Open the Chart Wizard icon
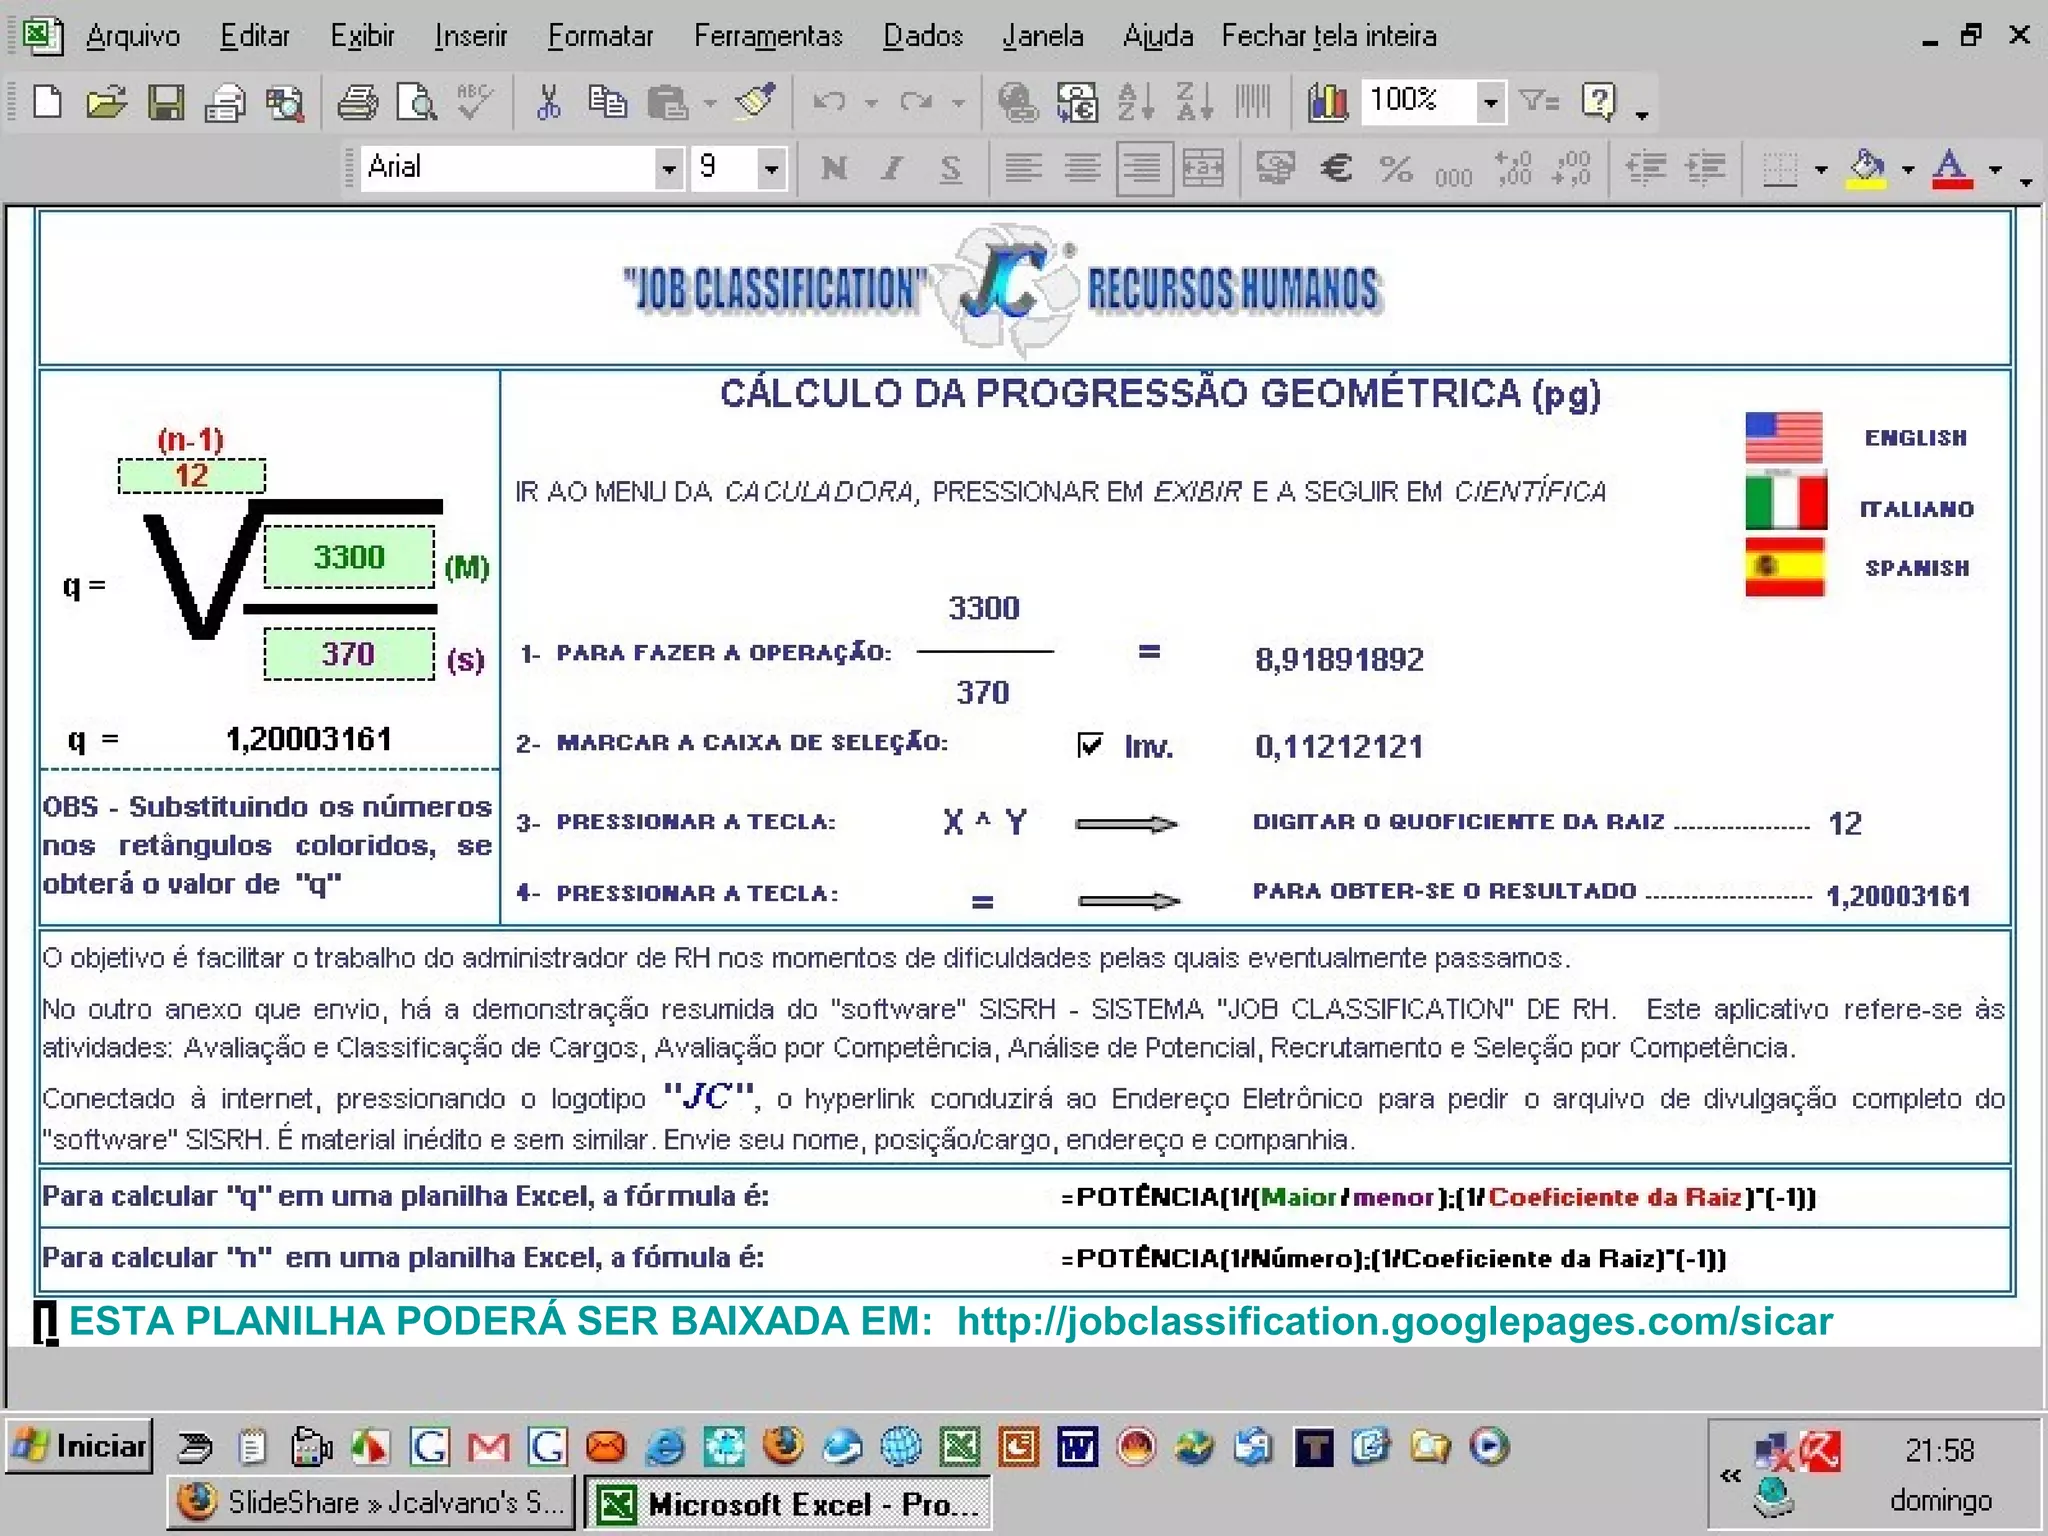 click(1328, 103)
